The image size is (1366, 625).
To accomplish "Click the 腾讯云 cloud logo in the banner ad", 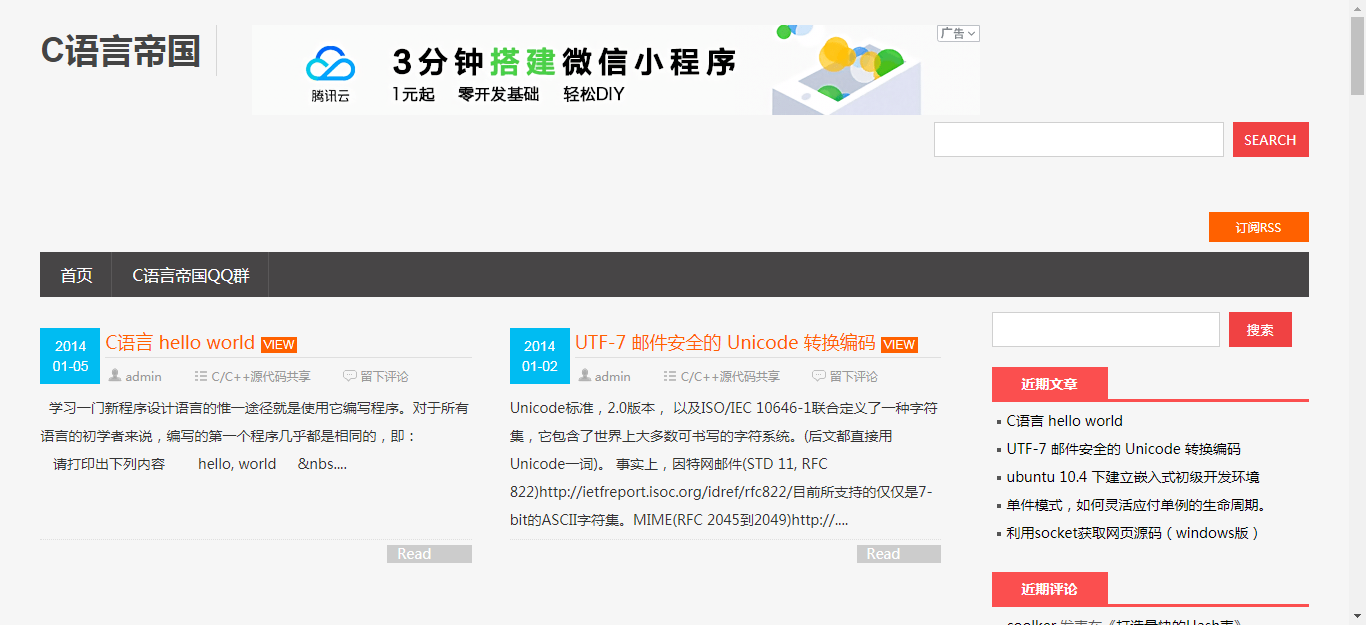I will coord(330,62).
